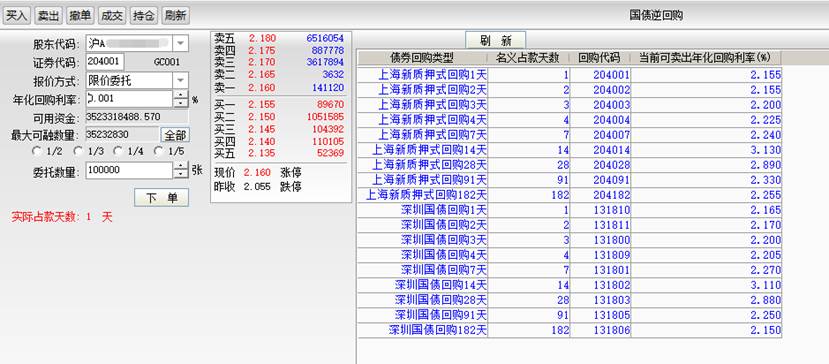Screen dimensions: 829x364
Task: Click the 刷新 toolbar button
Action: pos(176,16)
